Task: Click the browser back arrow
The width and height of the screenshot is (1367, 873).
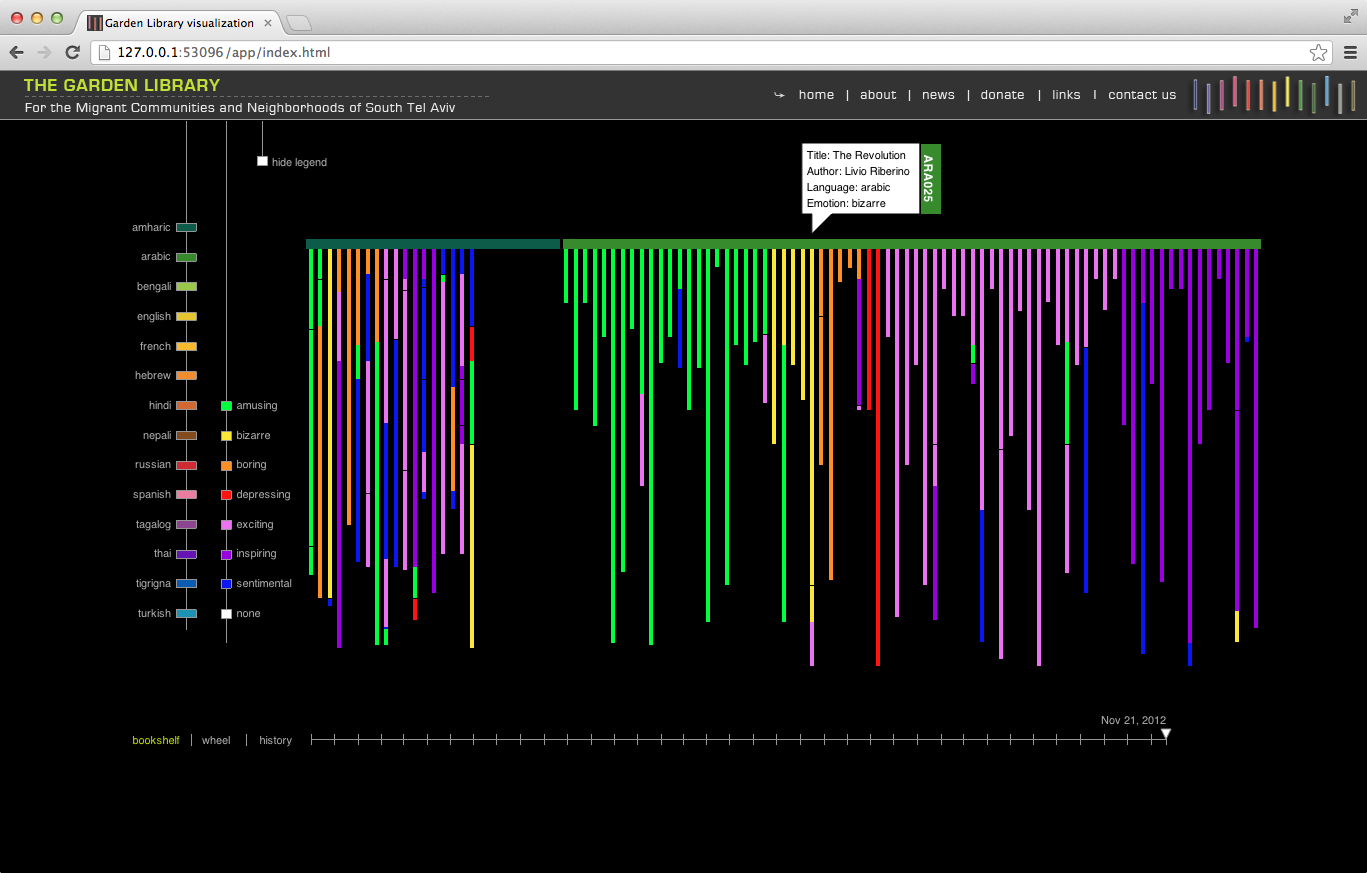Action: pos(16,53)
